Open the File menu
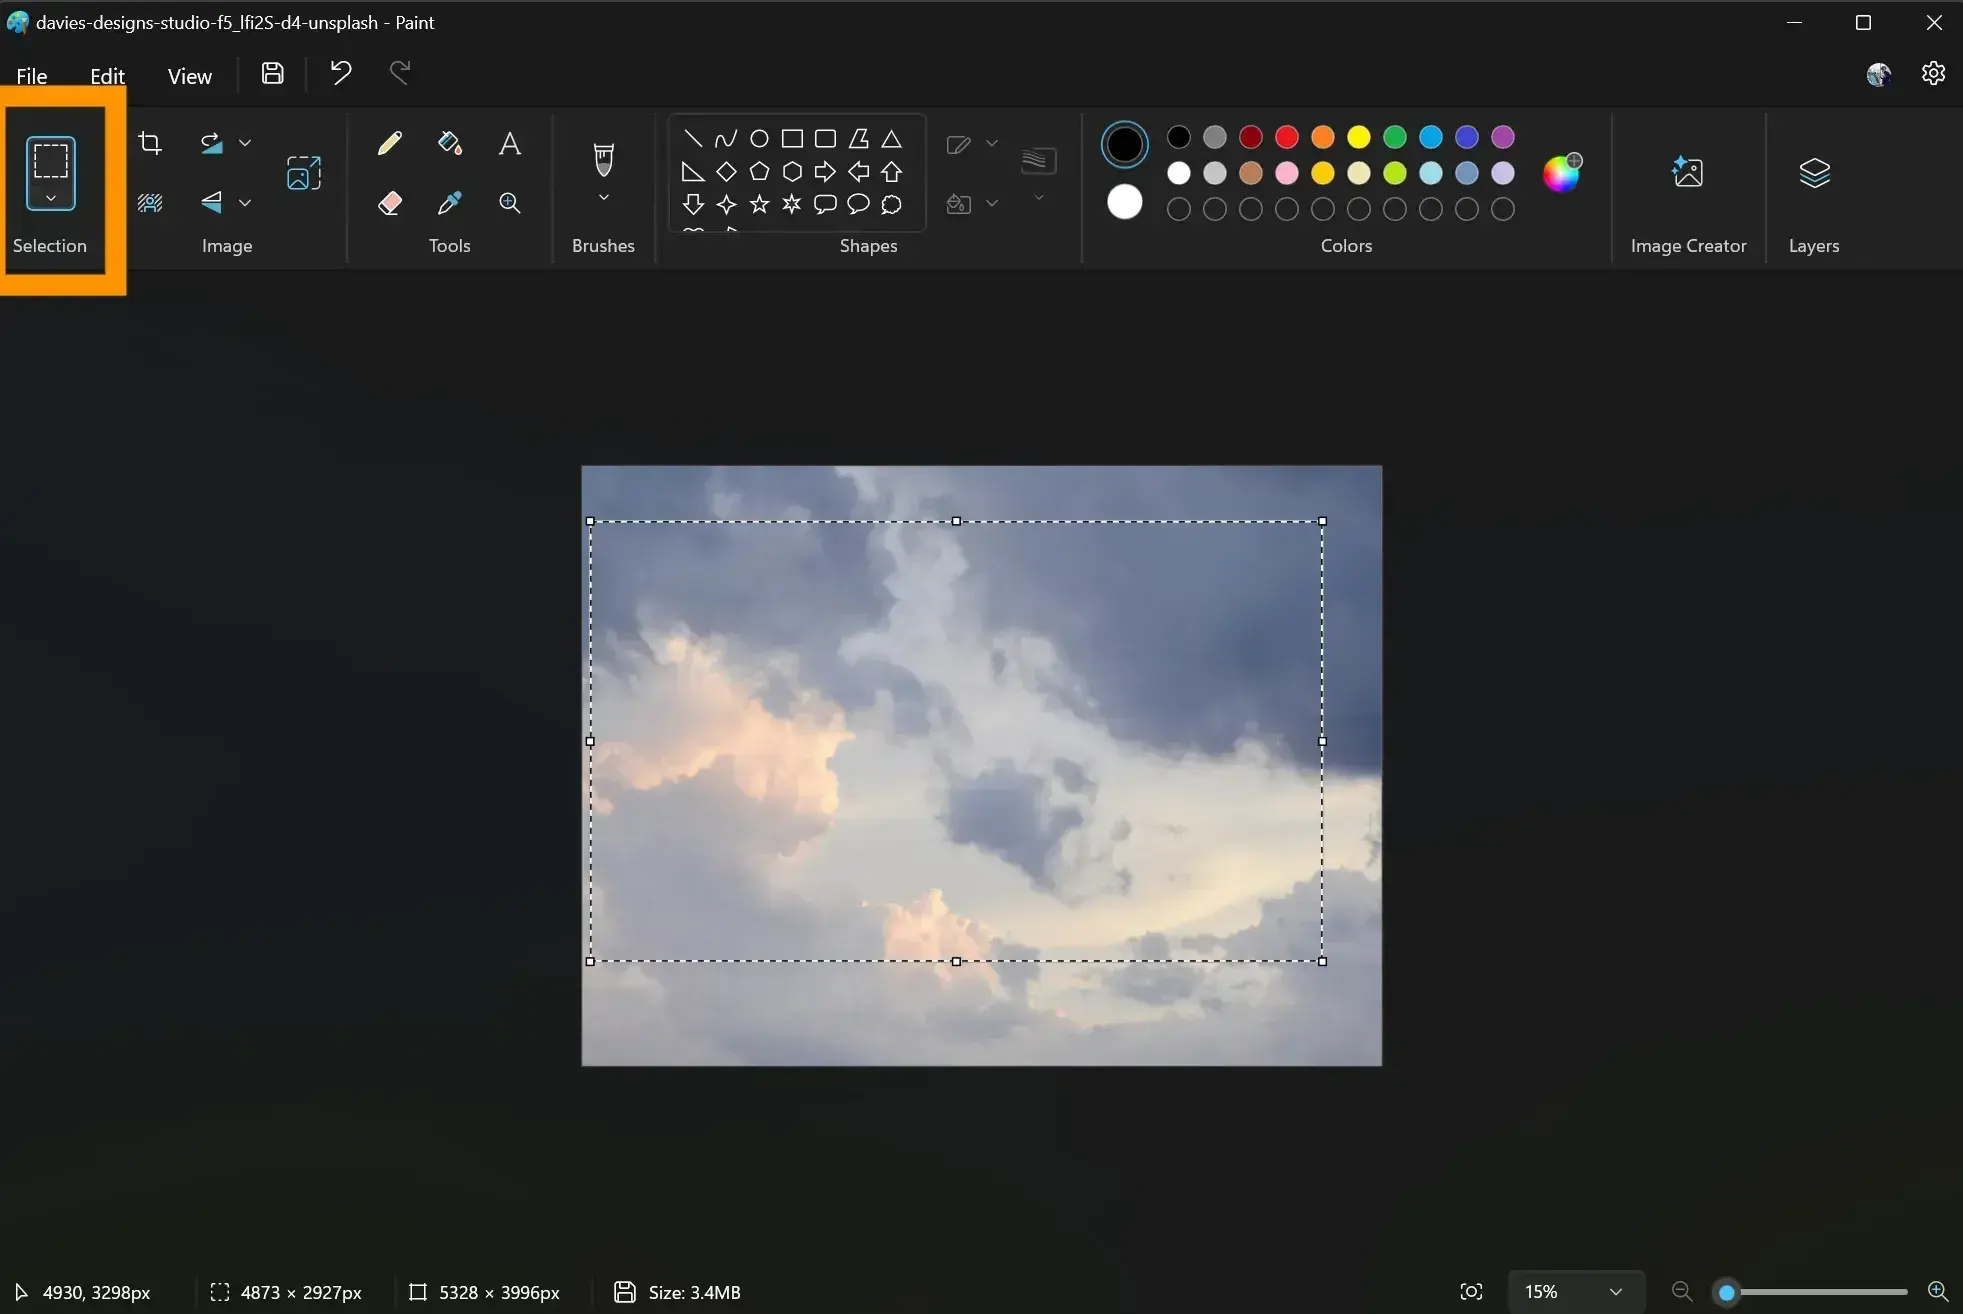1963x1314 pixels. pos(31,75)
